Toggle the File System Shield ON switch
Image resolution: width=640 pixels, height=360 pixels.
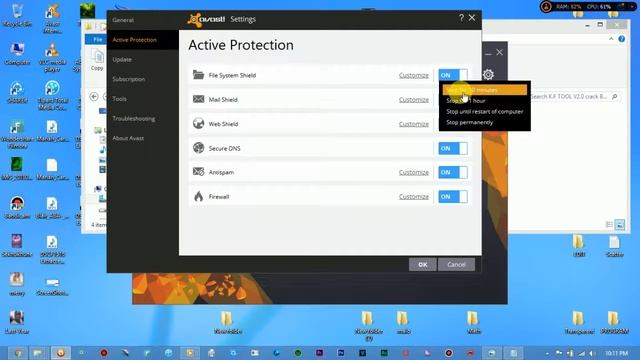pyautogui.click(x=453, y=75)
